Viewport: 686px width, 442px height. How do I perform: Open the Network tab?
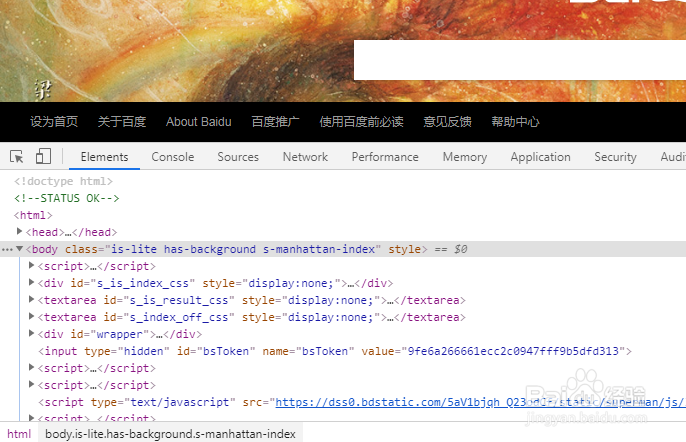305,157
